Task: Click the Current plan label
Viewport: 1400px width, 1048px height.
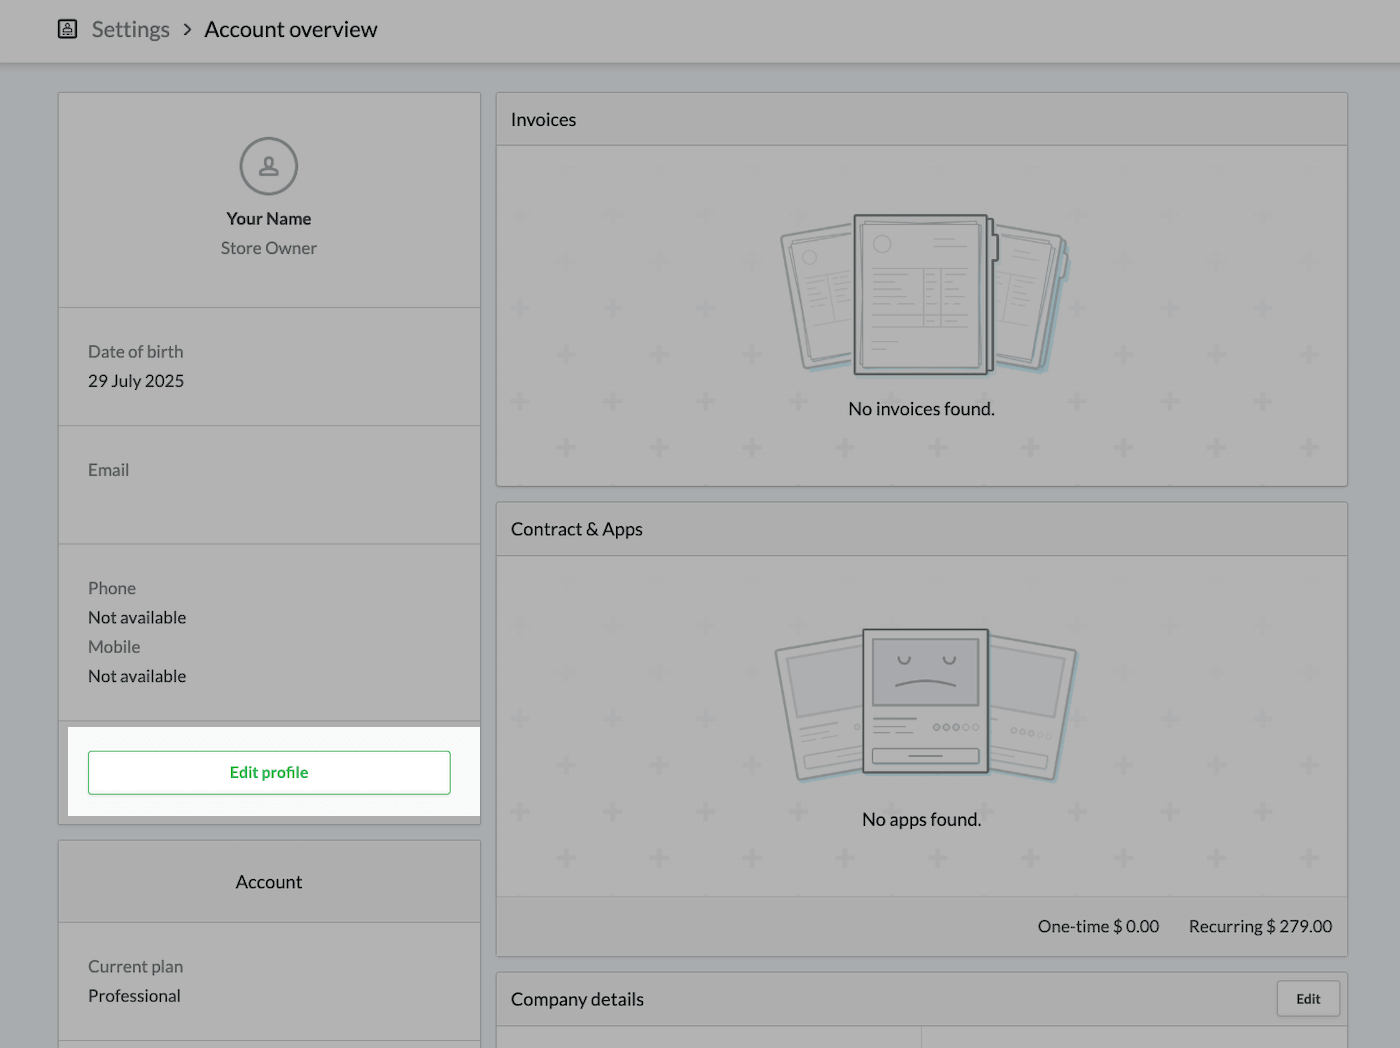Action: click(x=136, y=967)
